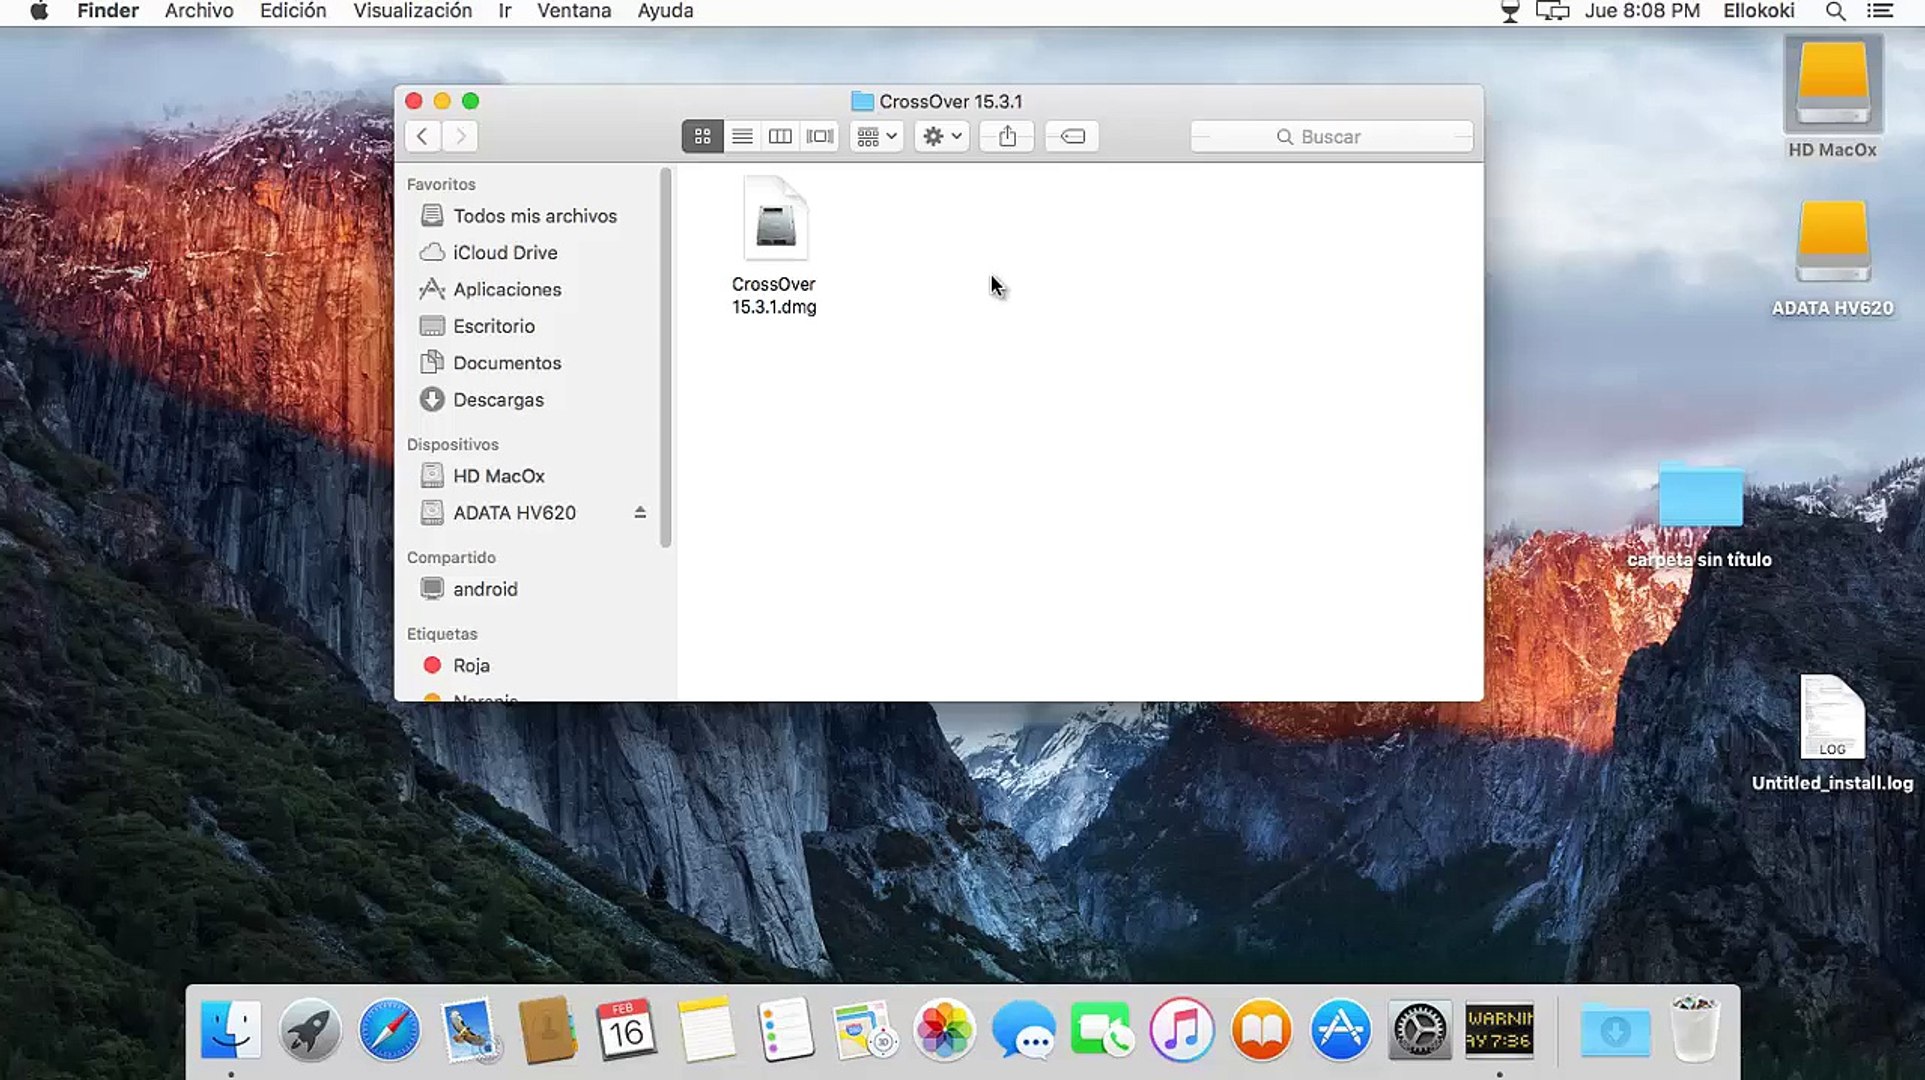Click in the Buscar search field

[x=1330, y=136]
